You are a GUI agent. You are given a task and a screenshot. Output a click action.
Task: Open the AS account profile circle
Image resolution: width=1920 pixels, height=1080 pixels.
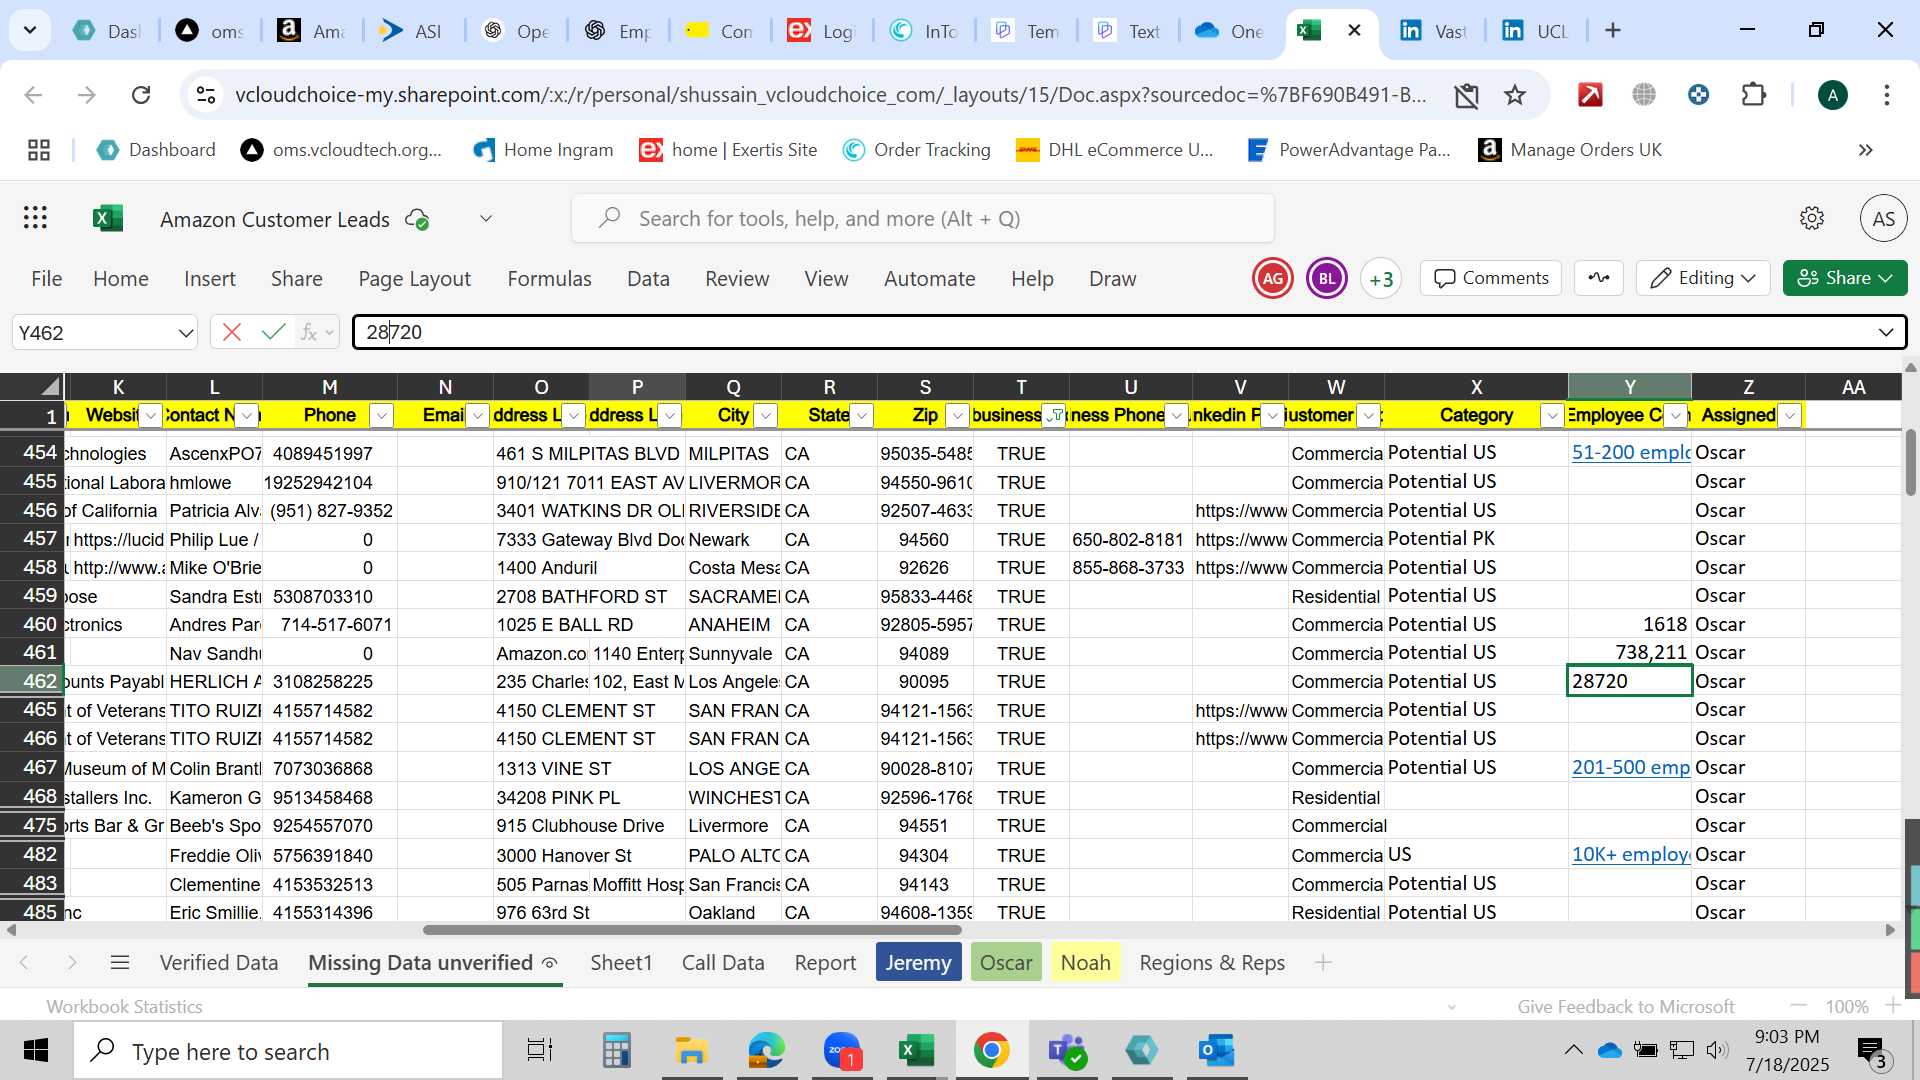click(x=1883, y=218)
